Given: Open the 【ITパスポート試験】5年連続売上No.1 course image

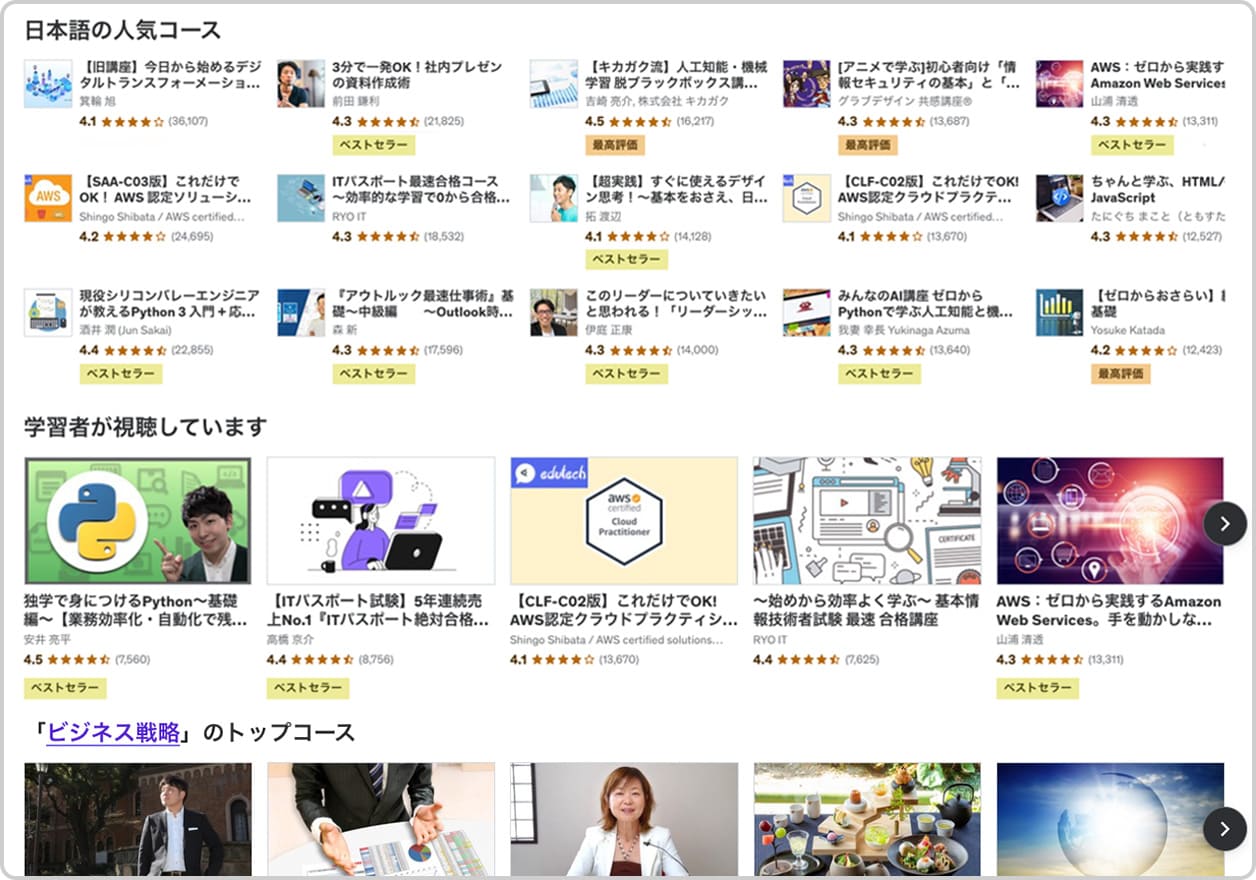Looking at the screenshot, I should [381, 521].
